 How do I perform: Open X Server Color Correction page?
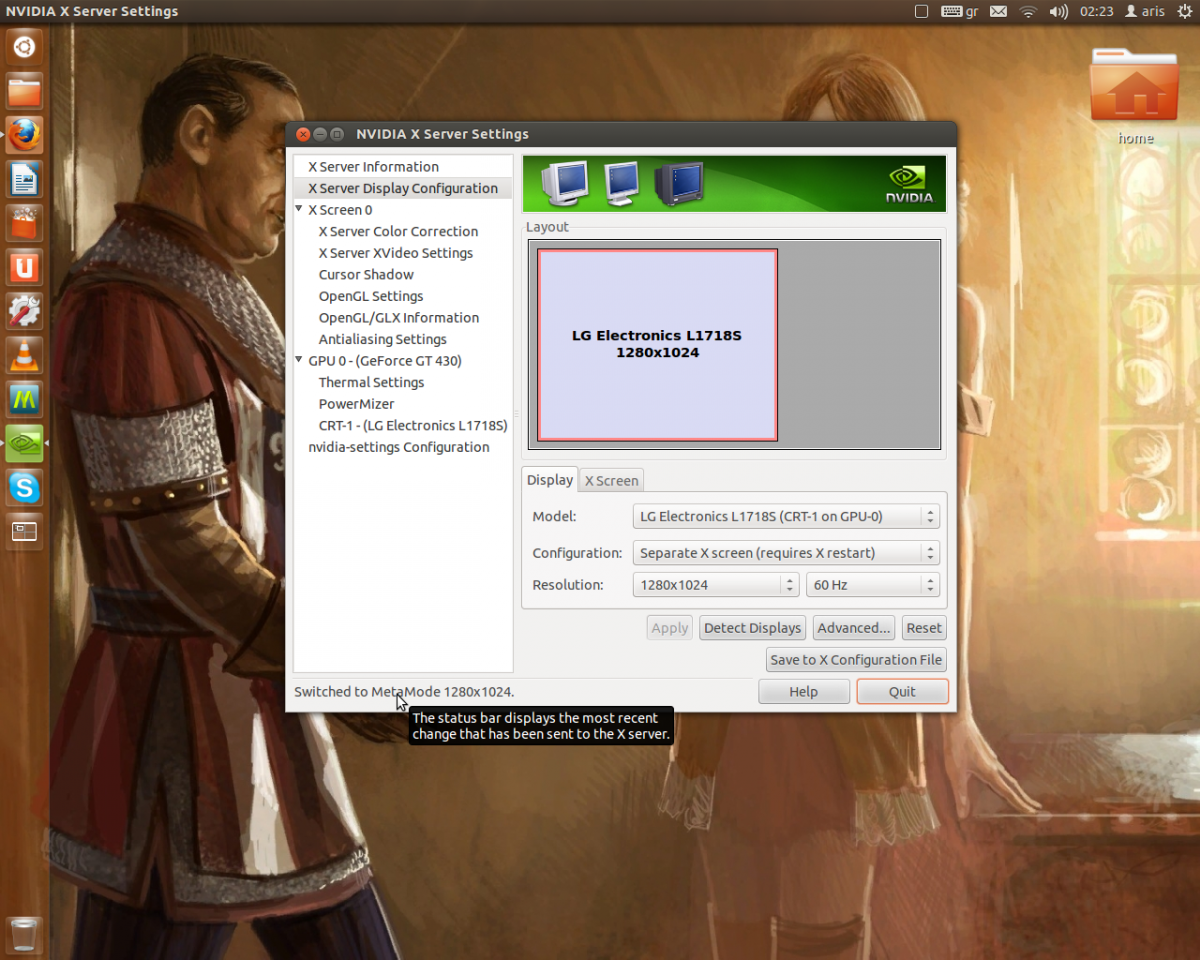[398, 231]
